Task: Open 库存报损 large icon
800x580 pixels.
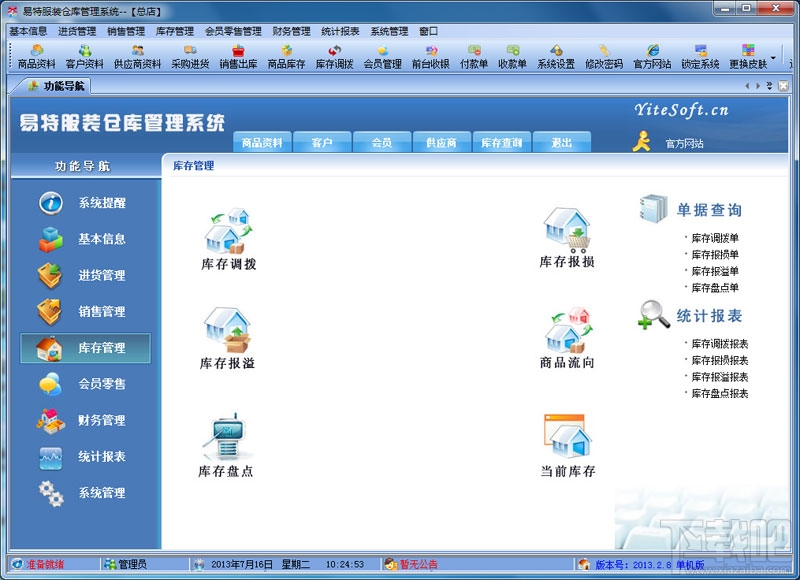Action: coord(567,237)
